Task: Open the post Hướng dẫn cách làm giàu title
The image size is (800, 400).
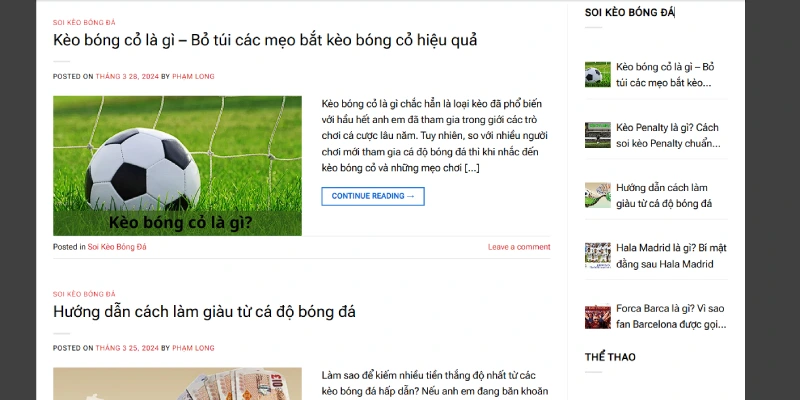Action: coord(204,312)
